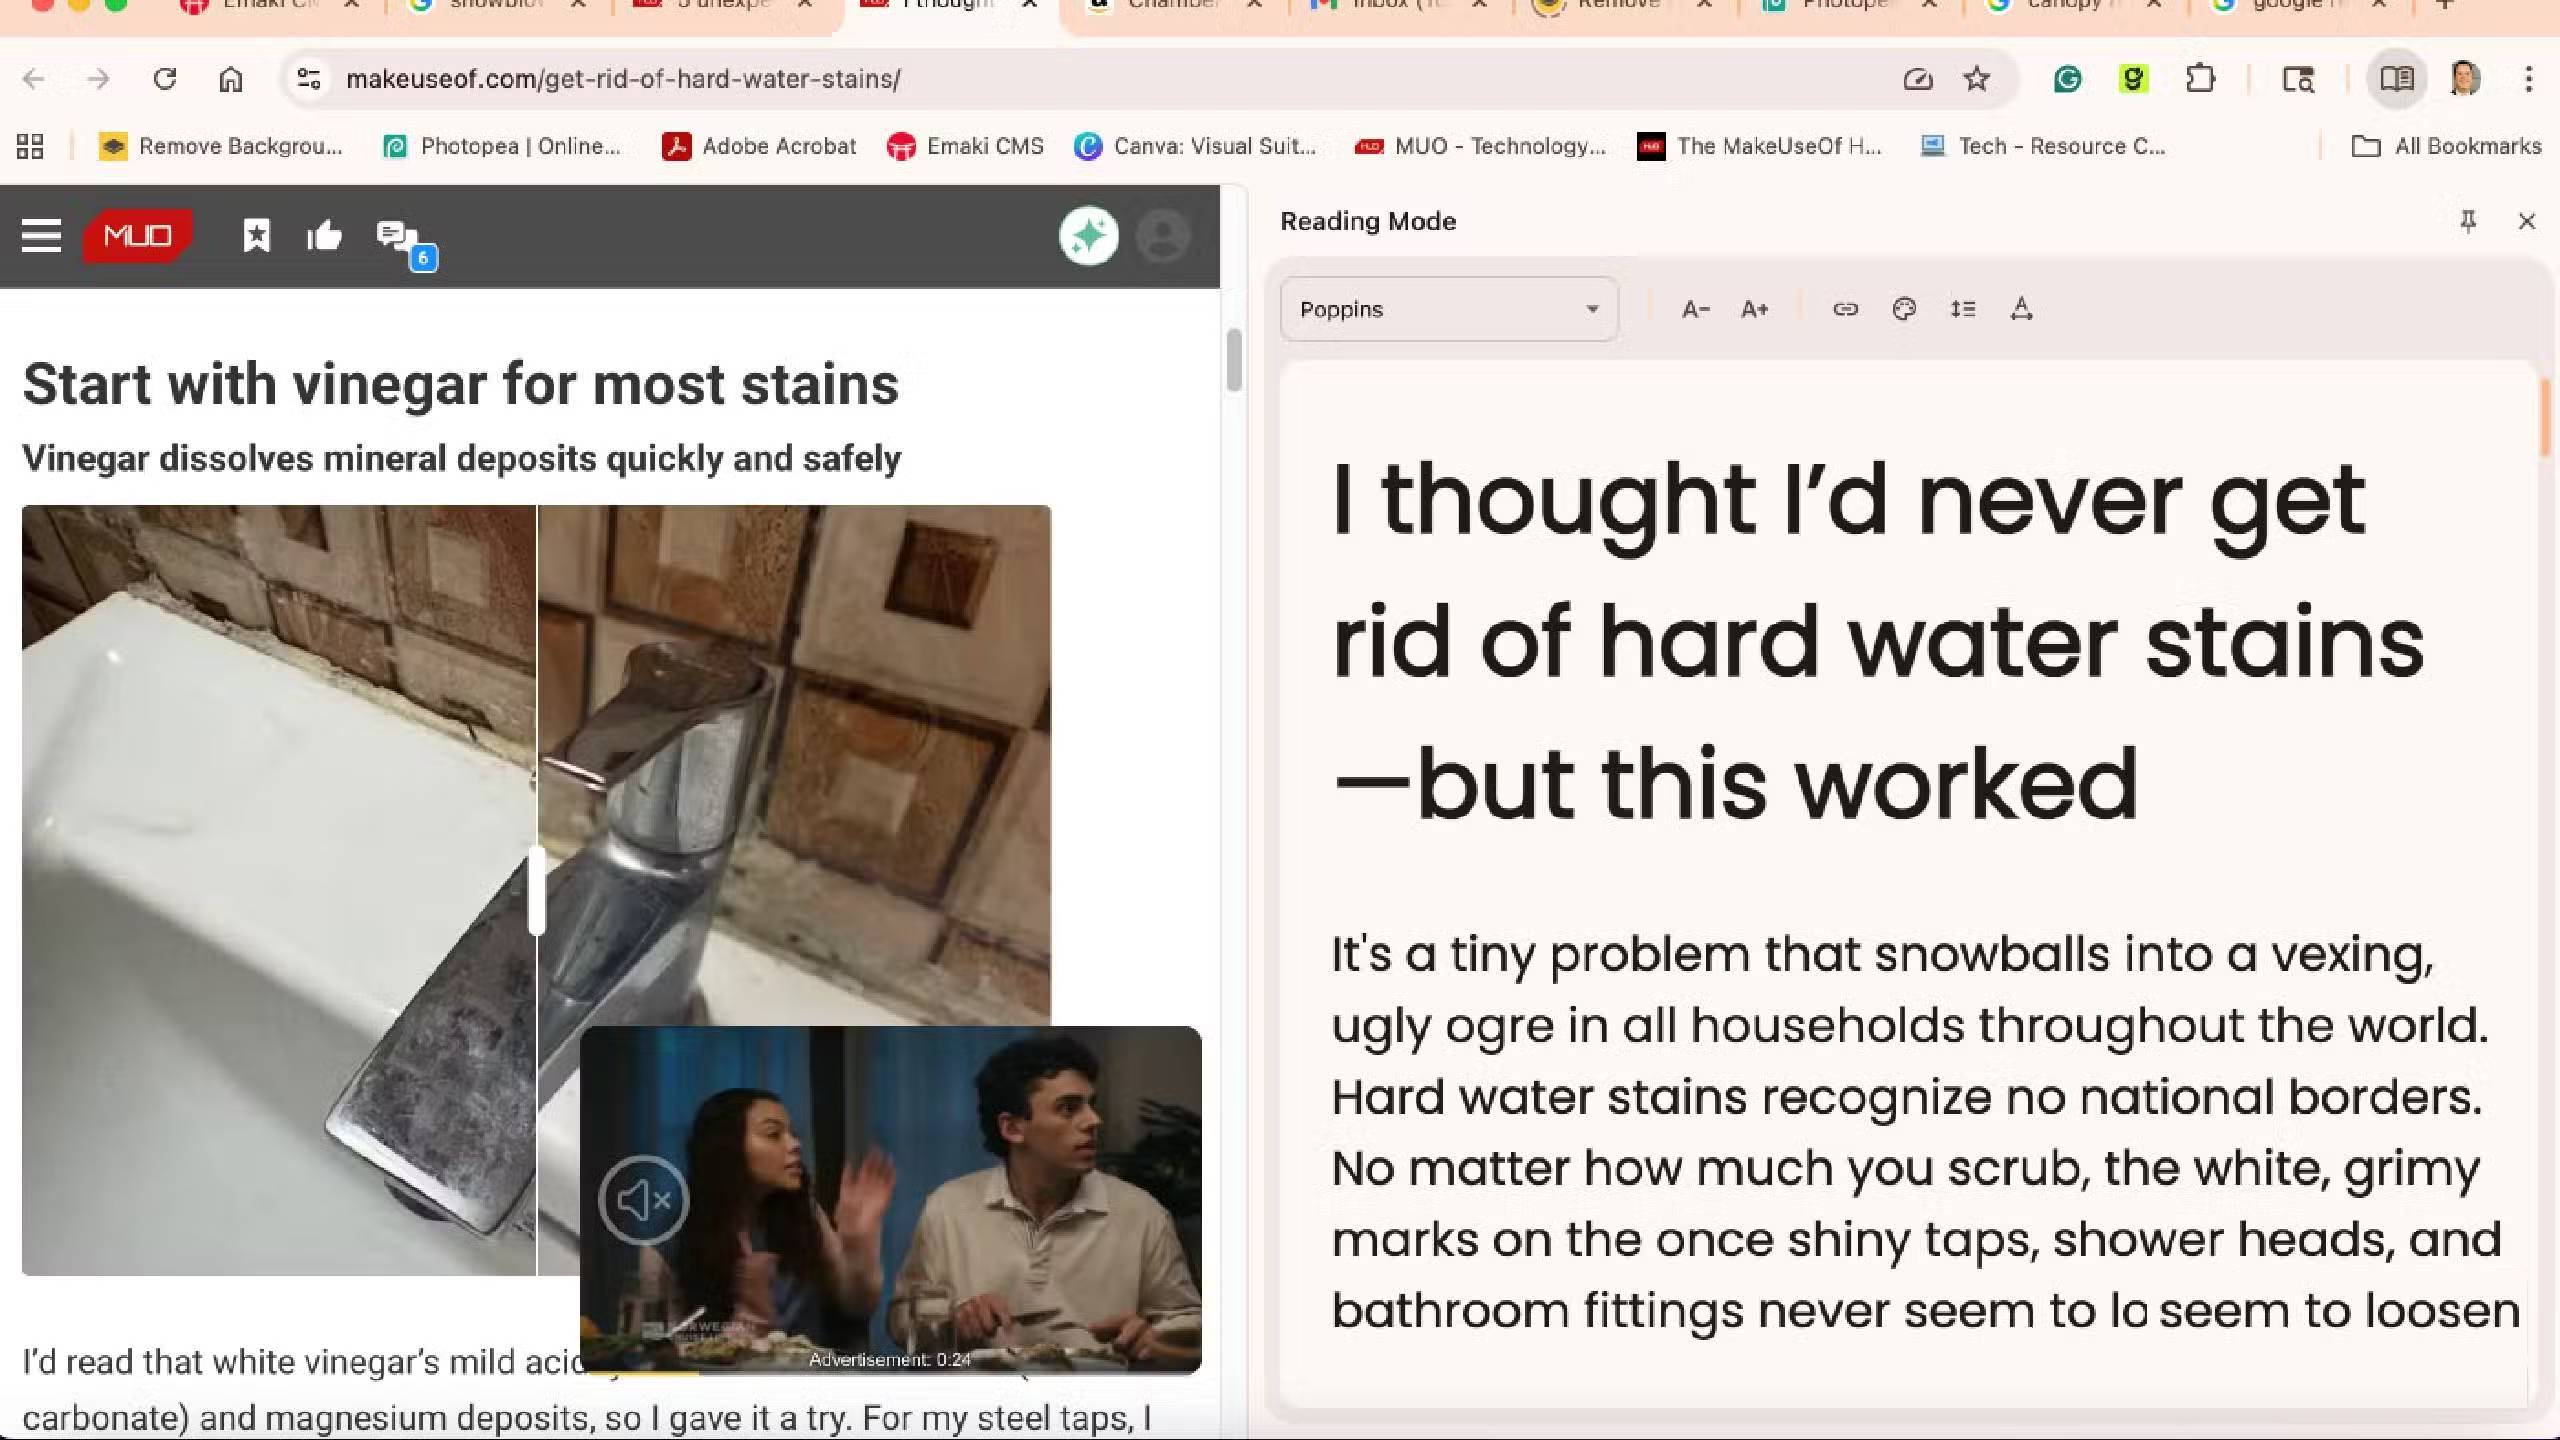Open the Chrome three-dot menu

pyautogui.click(x=2528, y=79)
